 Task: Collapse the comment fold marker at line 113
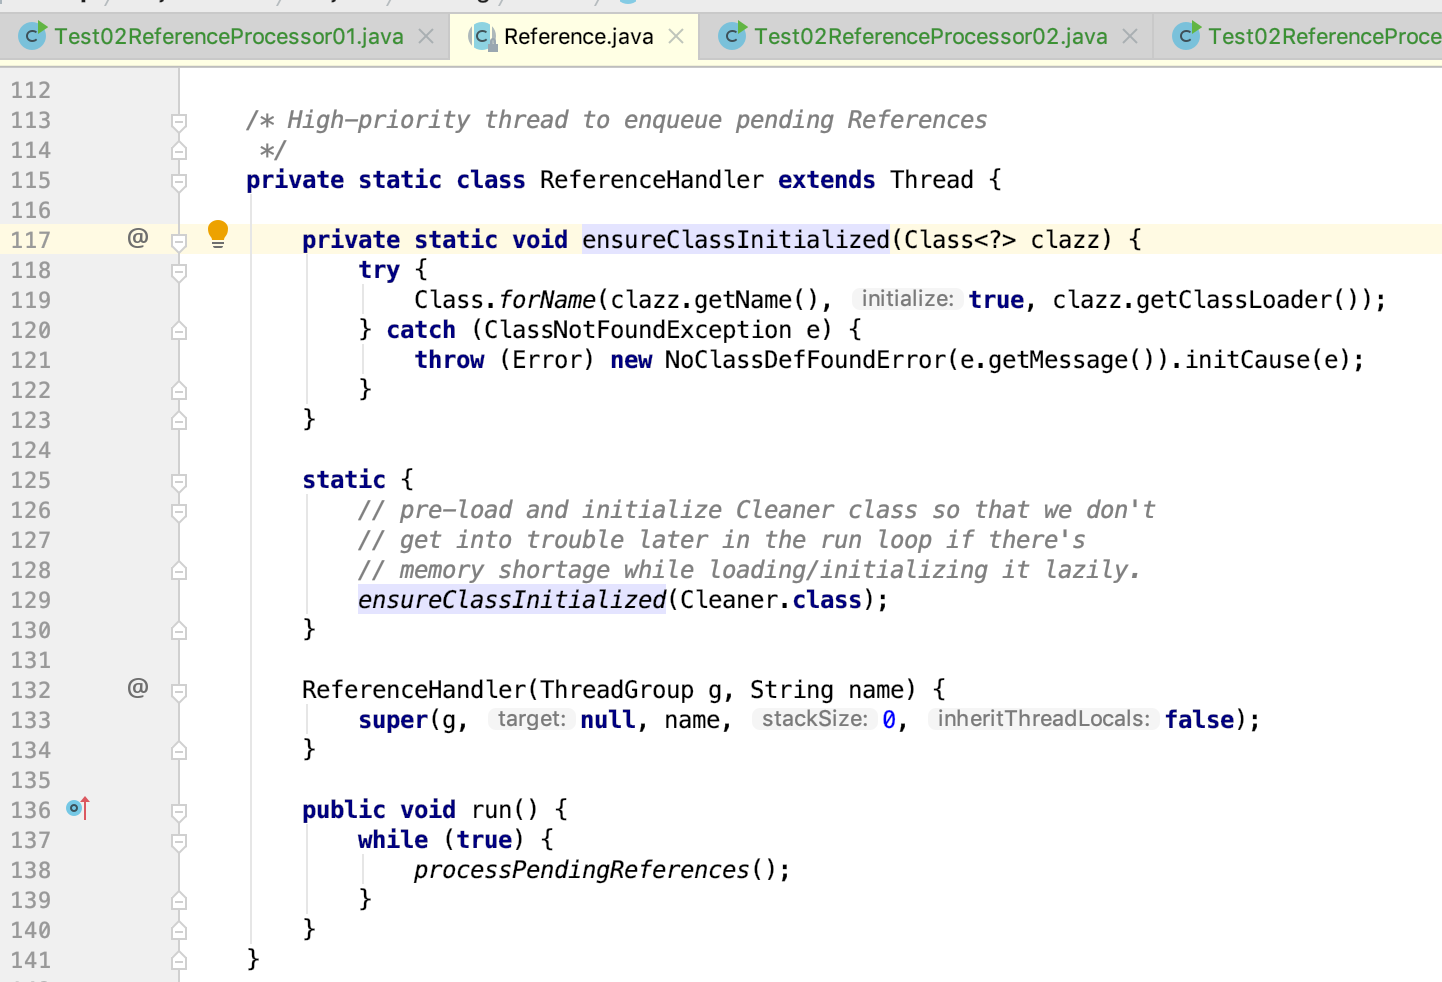pyautogui.click(x=178, y=122)
